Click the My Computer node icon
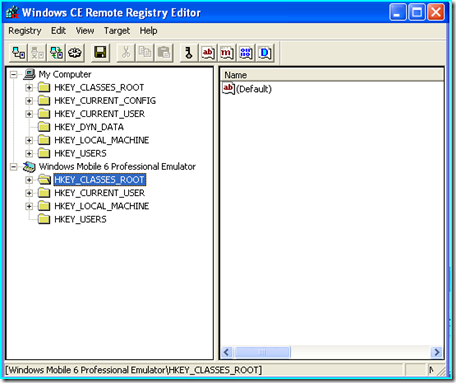 coord(29,74)
